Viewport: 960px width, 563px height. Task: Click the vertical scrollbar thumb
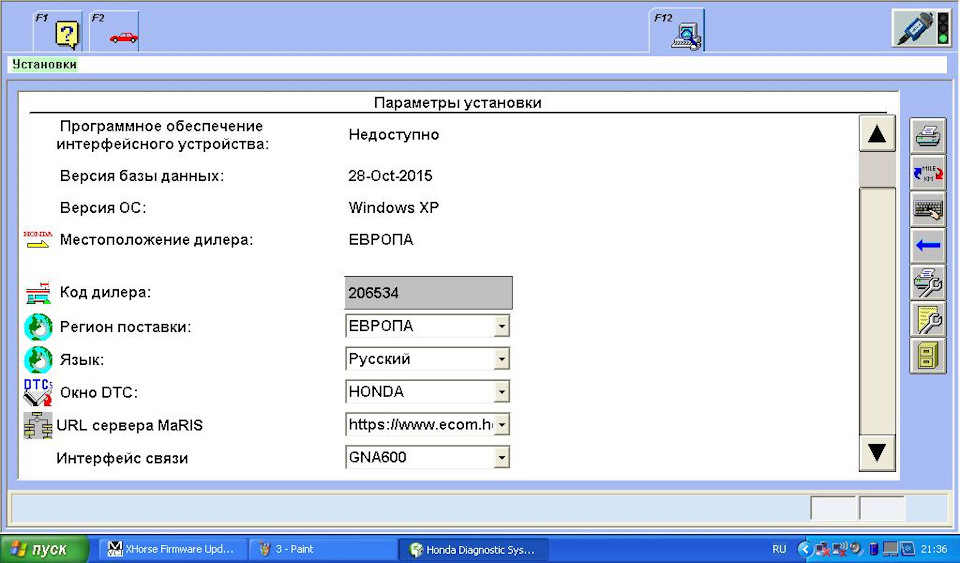click(877, 169)
